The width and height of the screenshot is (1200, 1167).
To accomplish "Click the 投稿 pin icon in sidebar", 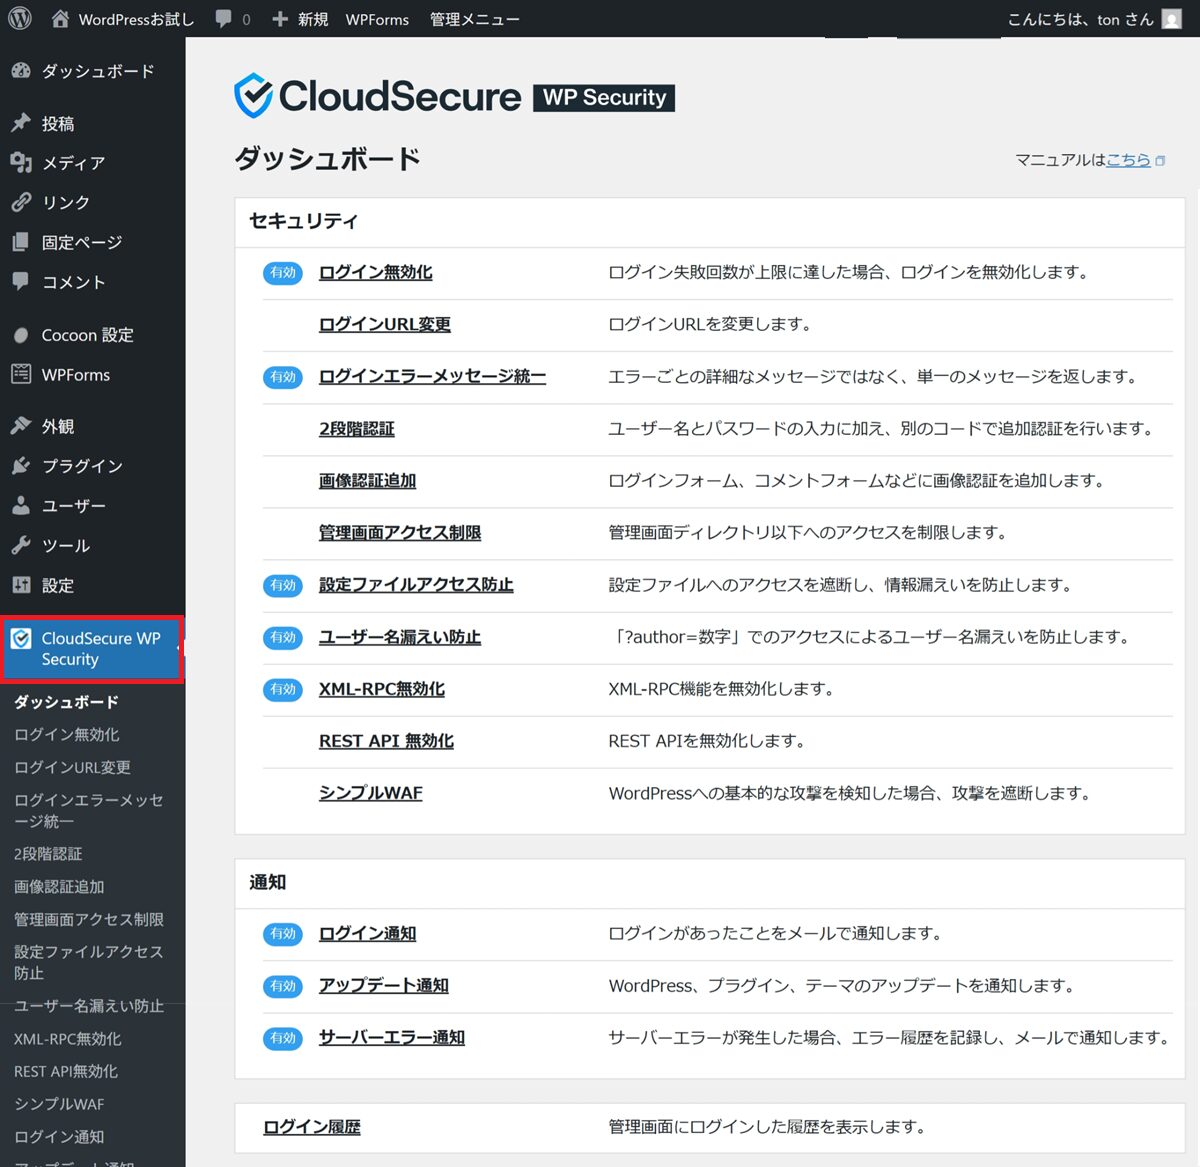I will tap(21, 123).
